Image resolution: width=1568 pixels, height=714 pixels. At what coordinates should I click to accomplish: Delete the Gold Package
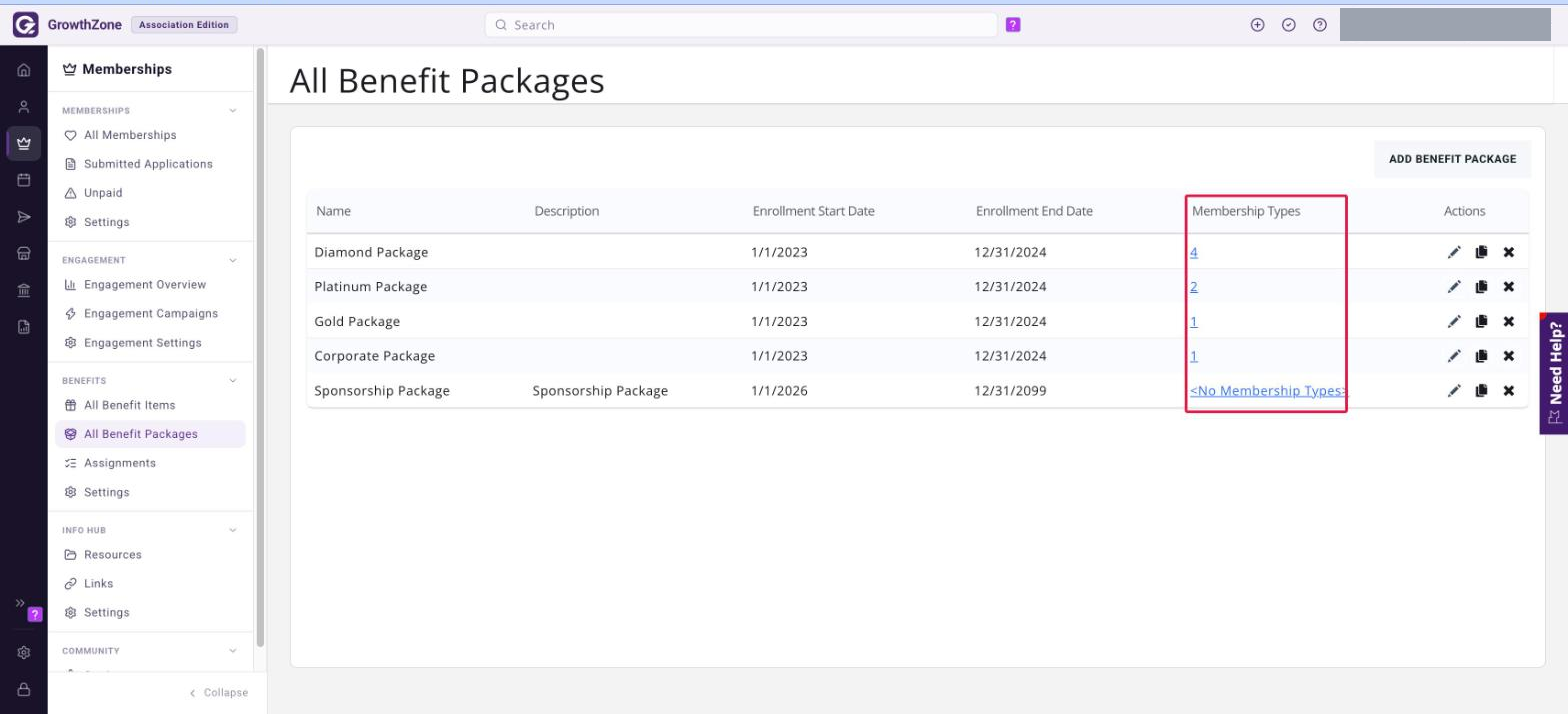tap(1509, 321)
